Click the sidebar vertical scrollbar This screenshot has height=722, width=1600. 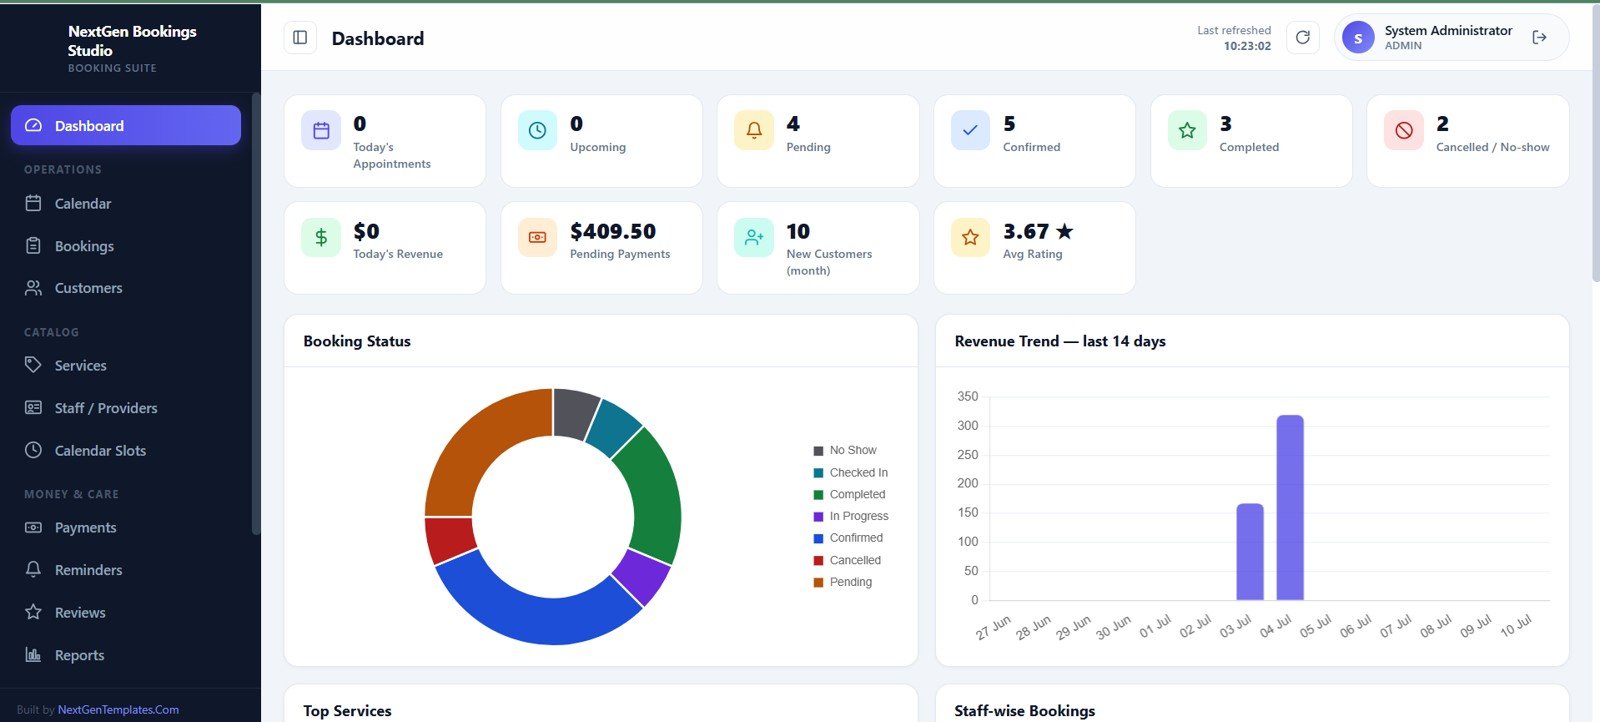256,315
